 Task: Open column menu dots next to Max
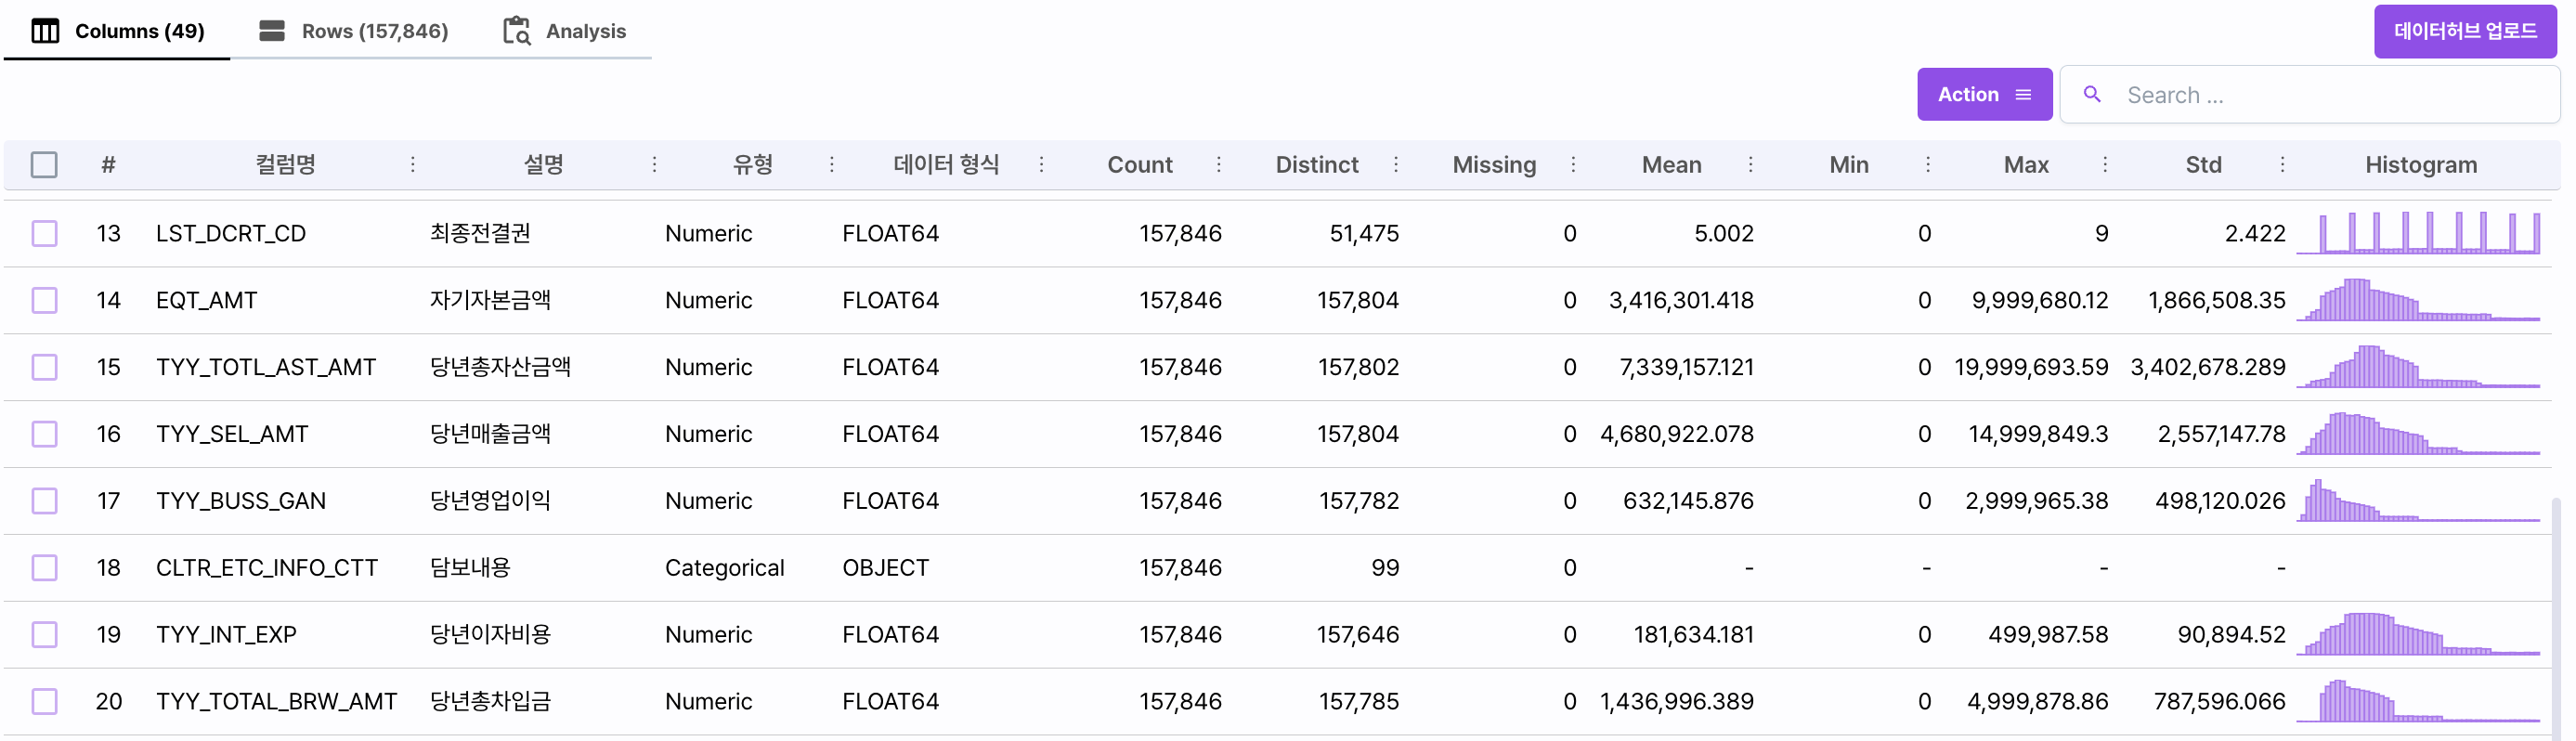click(2105, 165)
